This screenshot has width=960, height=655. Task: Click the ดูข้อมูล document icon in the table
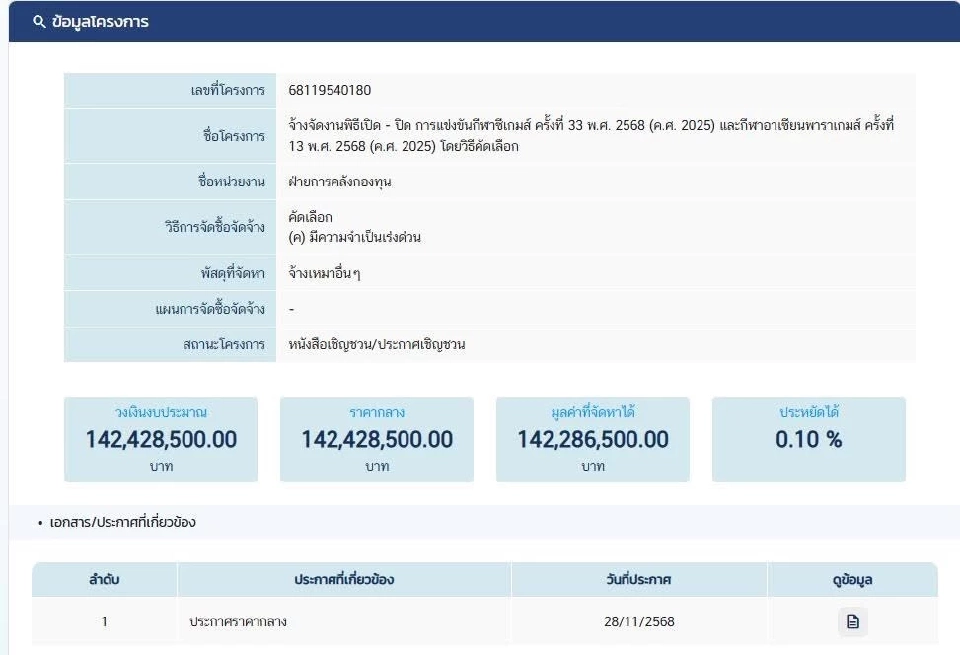pos(851,621)
